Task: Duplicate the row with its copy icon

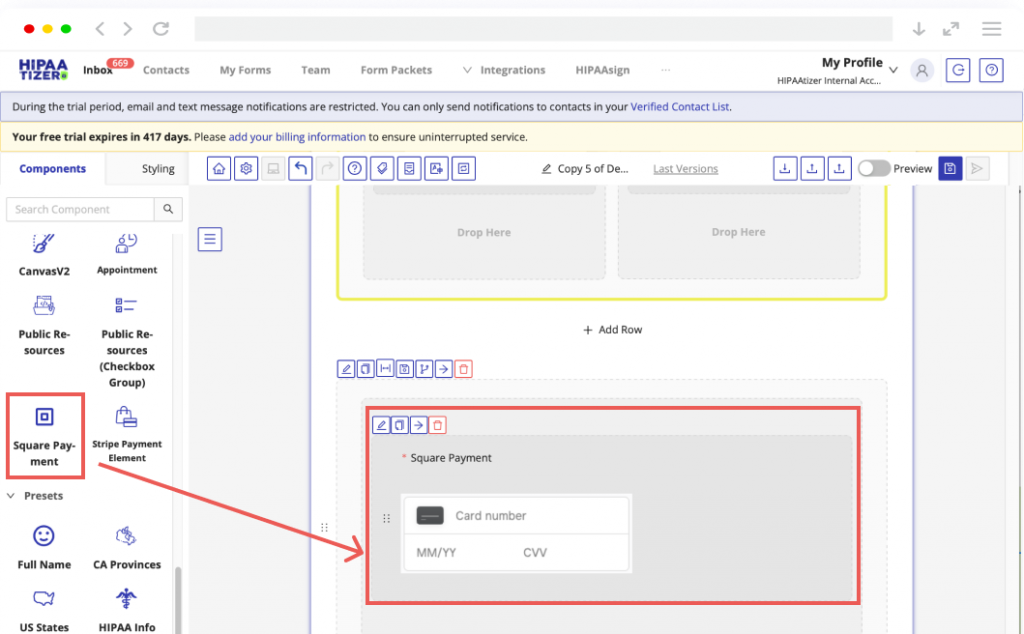Action: 366,369
